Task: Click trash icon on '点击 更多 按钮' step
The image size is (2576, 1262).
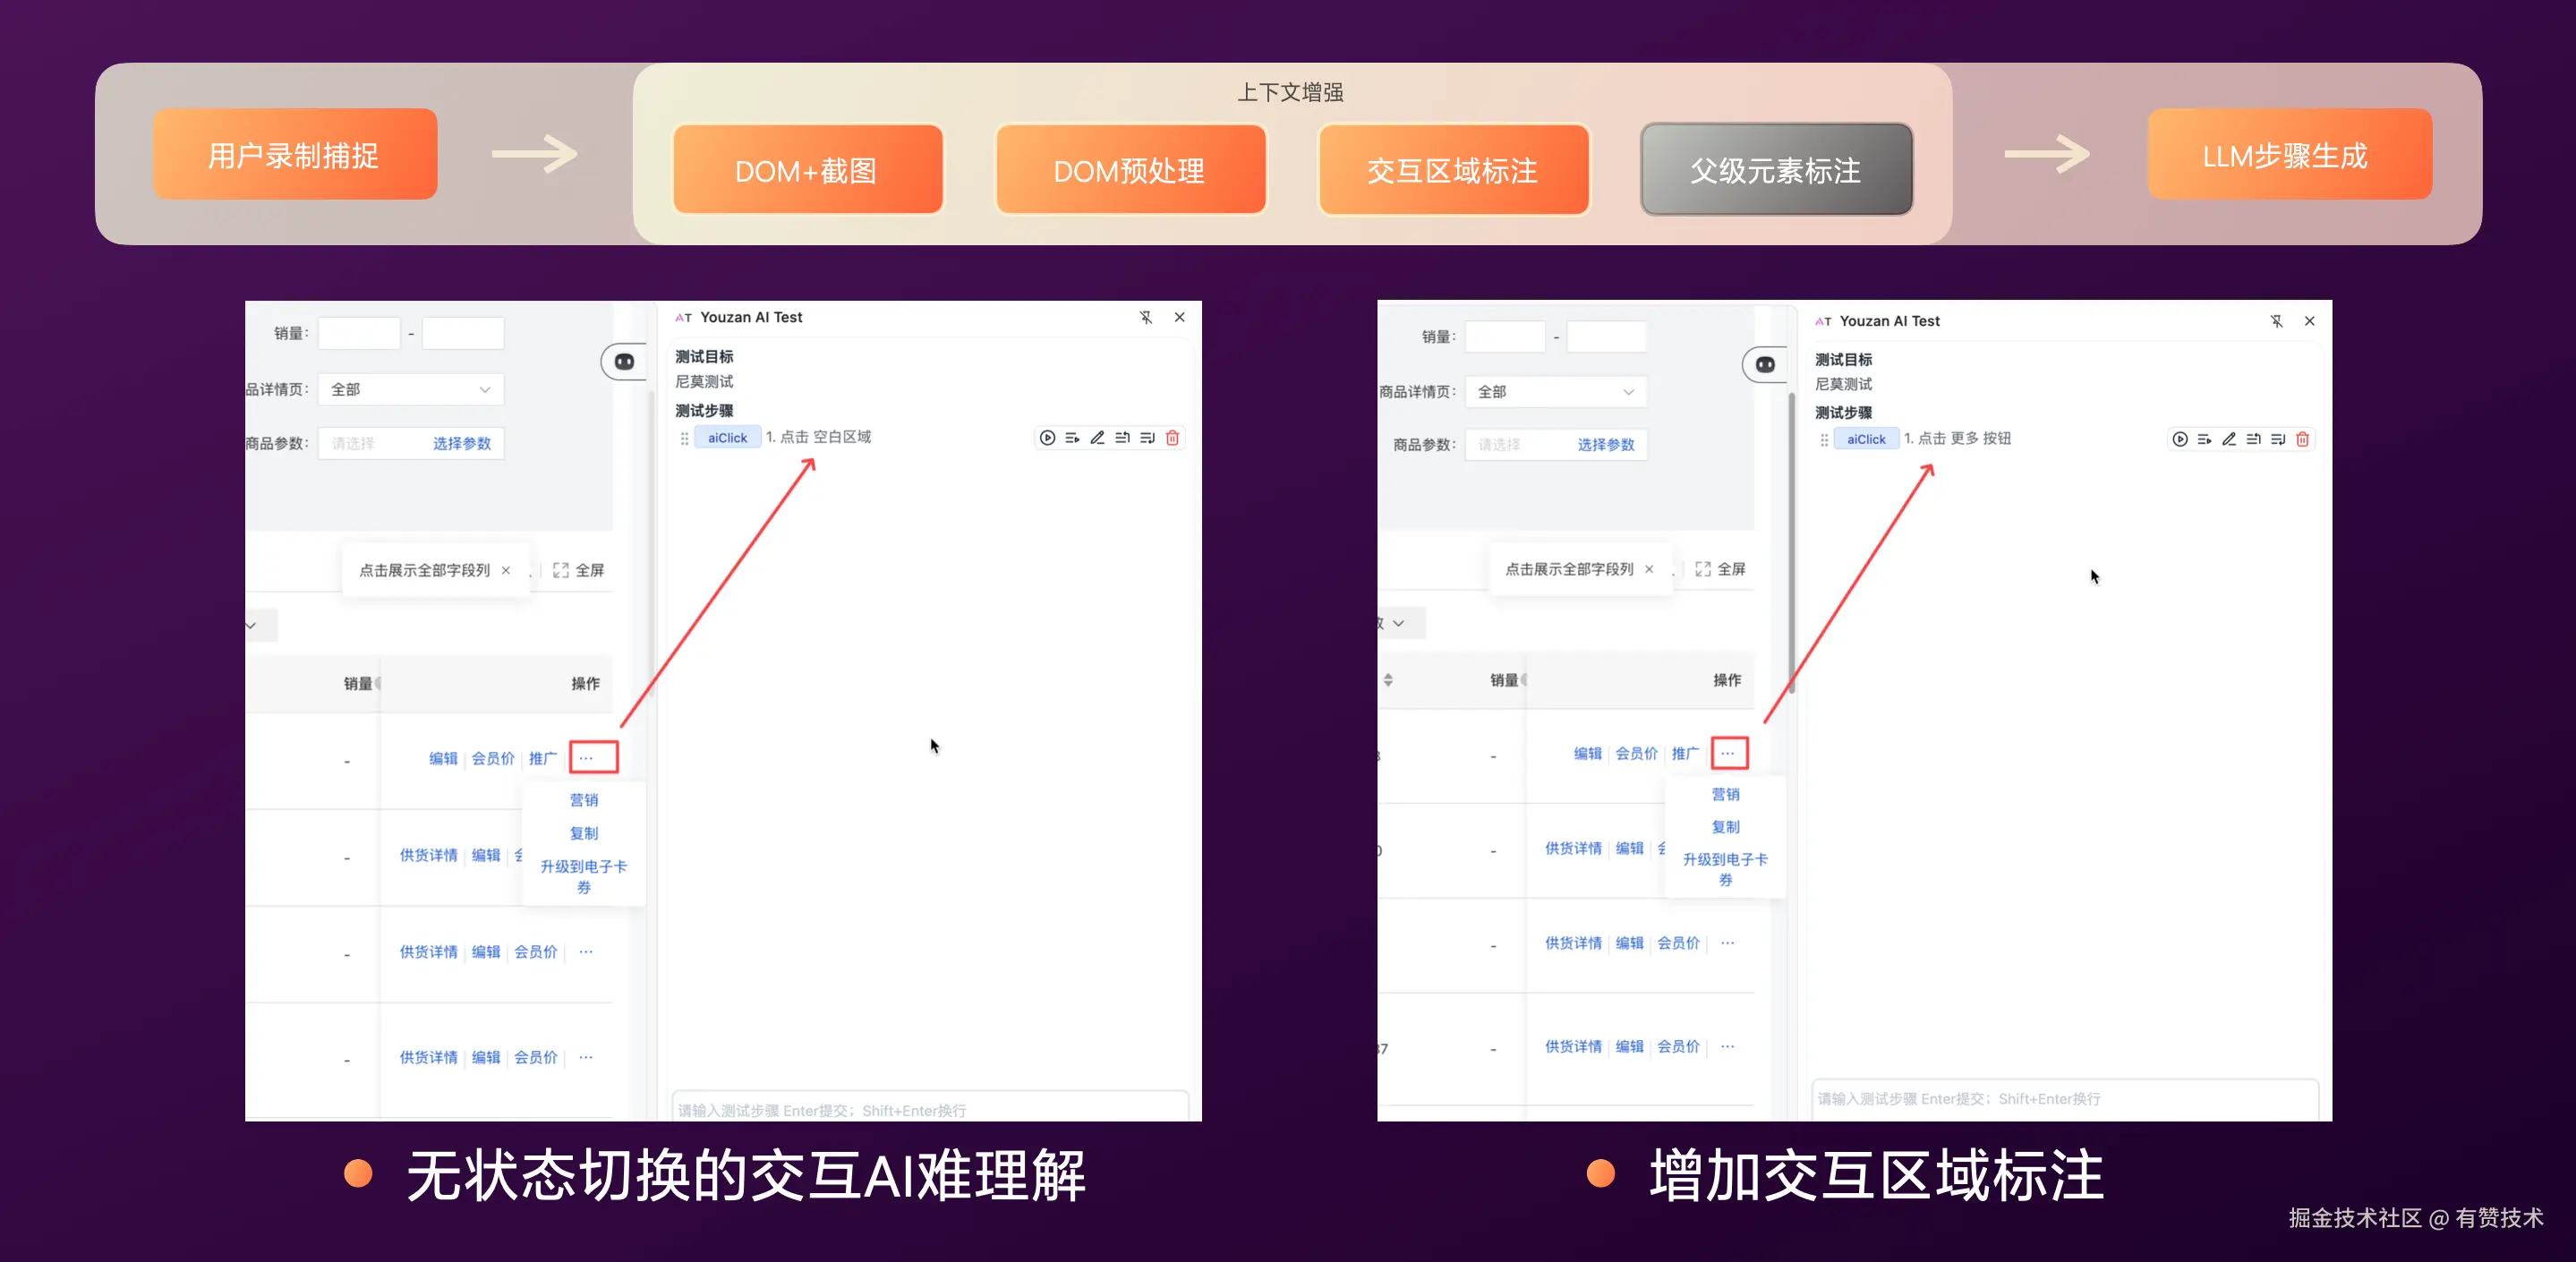Action: pos(2303,439)
